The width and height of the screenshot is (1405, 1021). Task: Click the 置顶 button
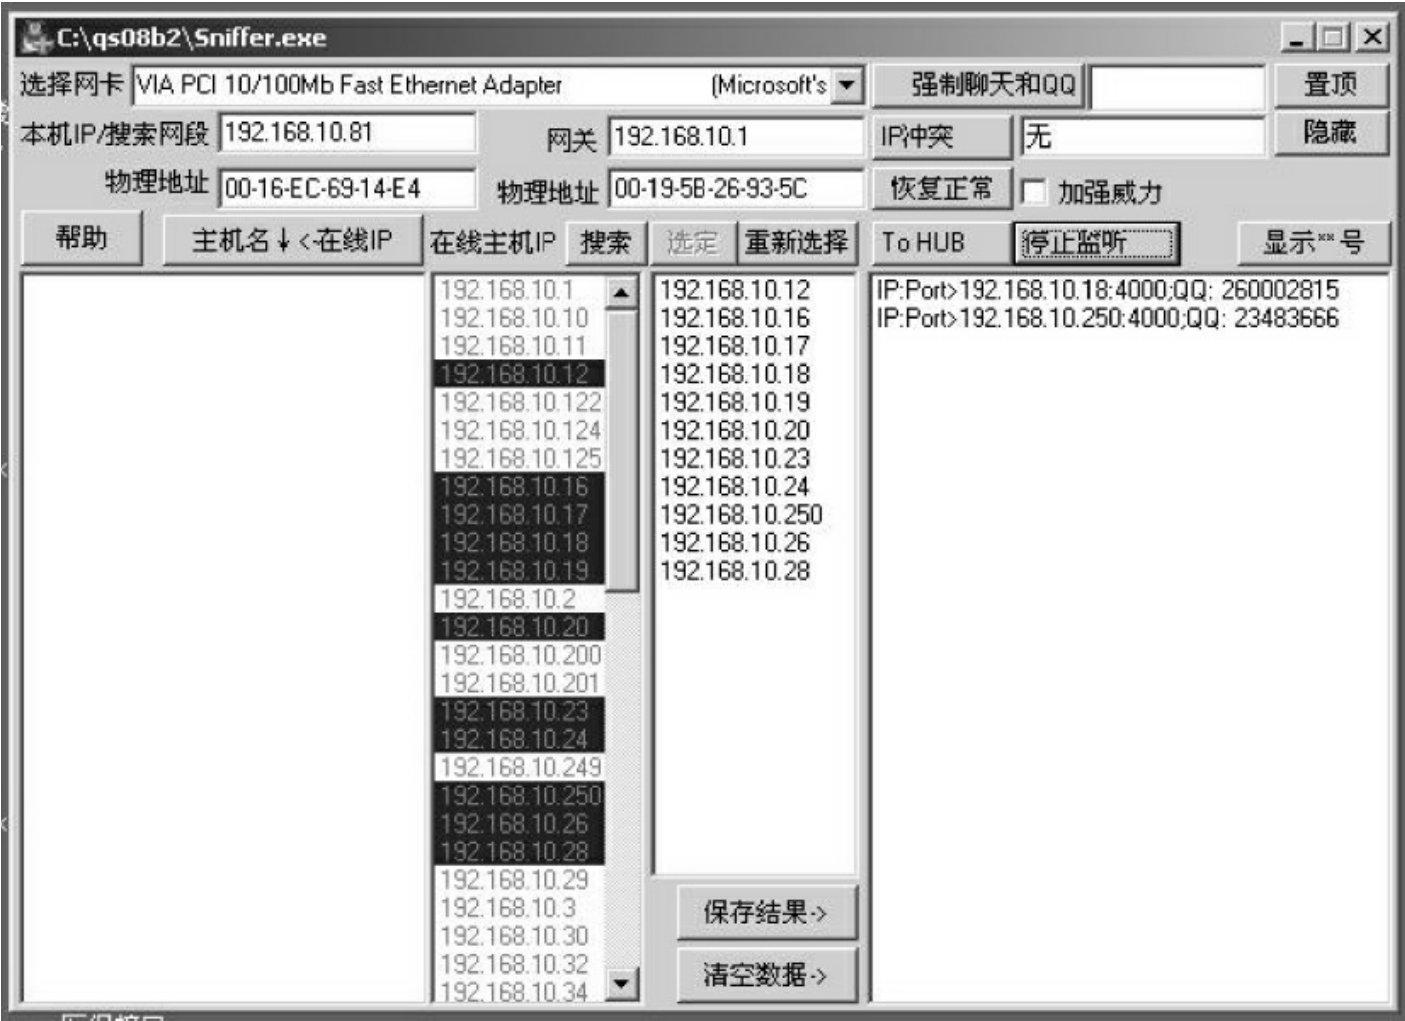pyautogui.click(x=1331, y=85)
